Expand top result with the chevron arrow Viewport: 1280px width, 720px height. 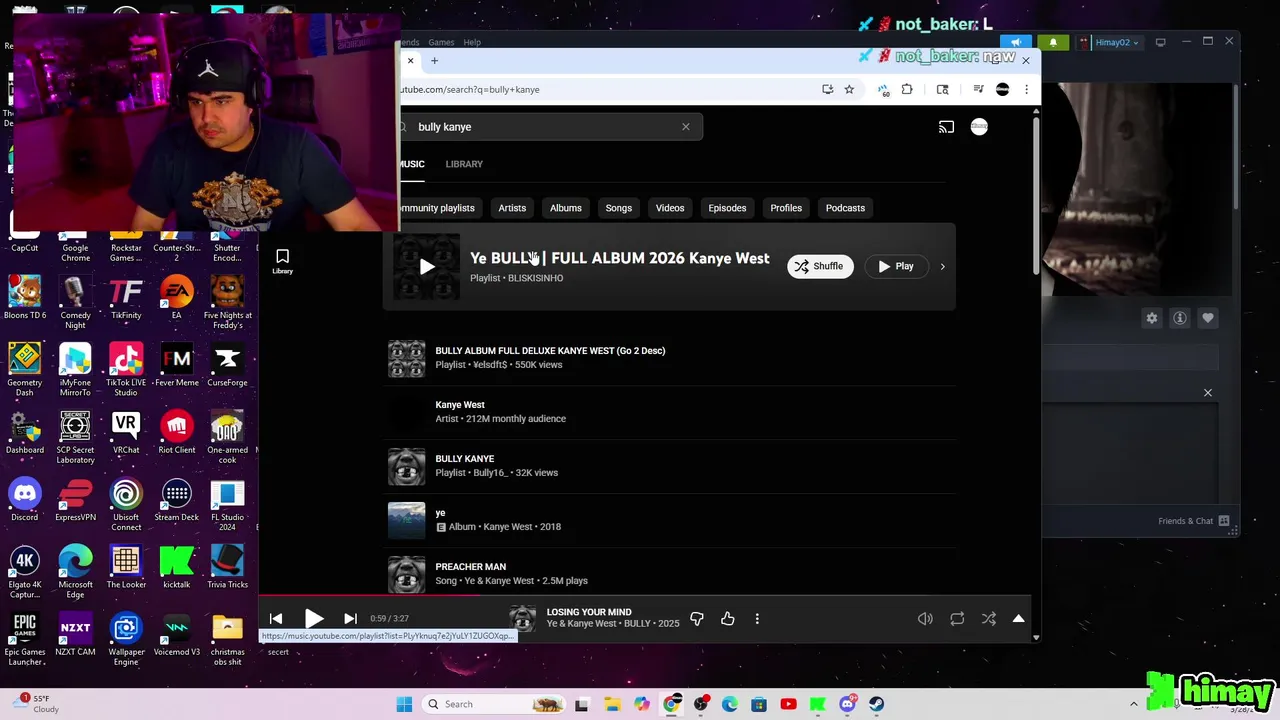coord(942,266)
